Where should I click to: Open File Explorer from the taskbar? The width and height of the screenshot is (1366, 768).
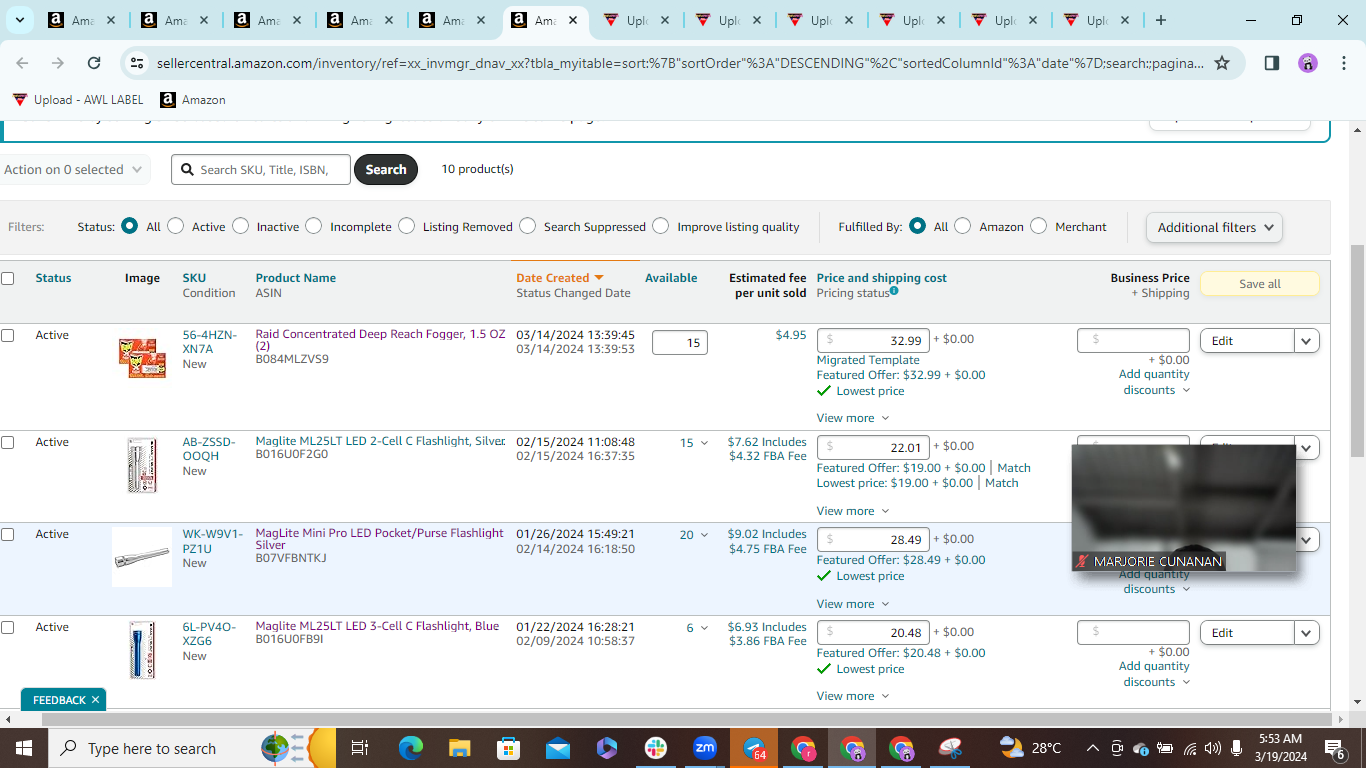[460, 748]
